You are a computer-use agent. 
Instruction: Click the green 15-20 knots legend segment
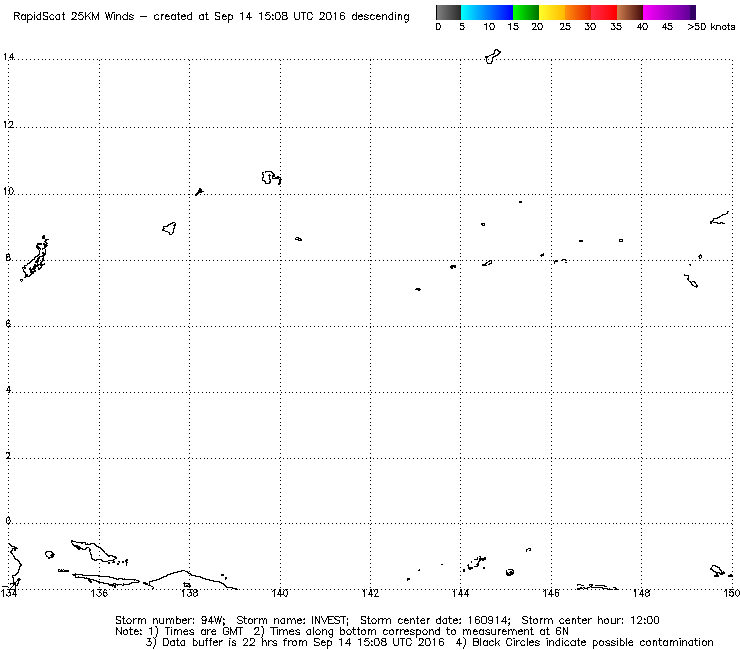[526, 12]
